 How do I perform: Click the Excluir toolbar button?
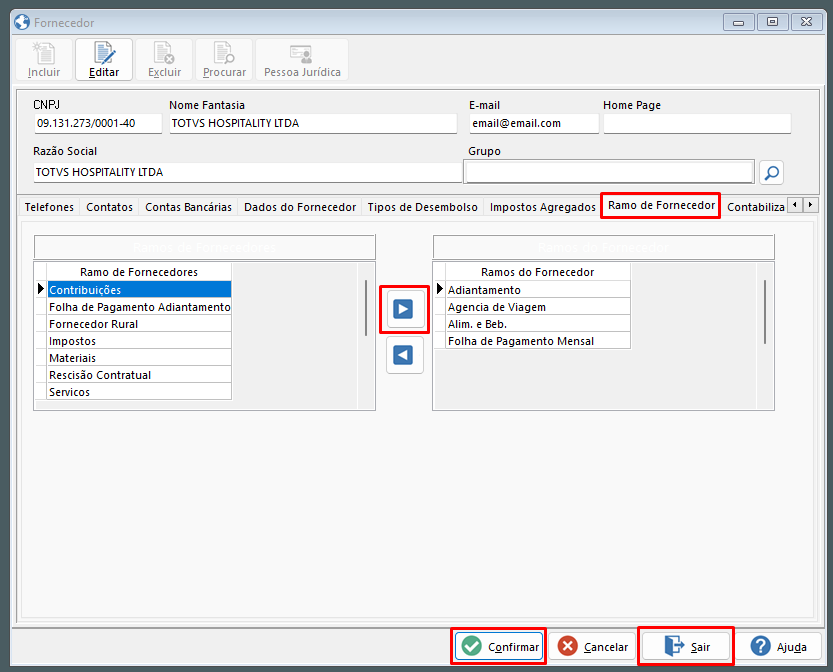coord(164,60)
